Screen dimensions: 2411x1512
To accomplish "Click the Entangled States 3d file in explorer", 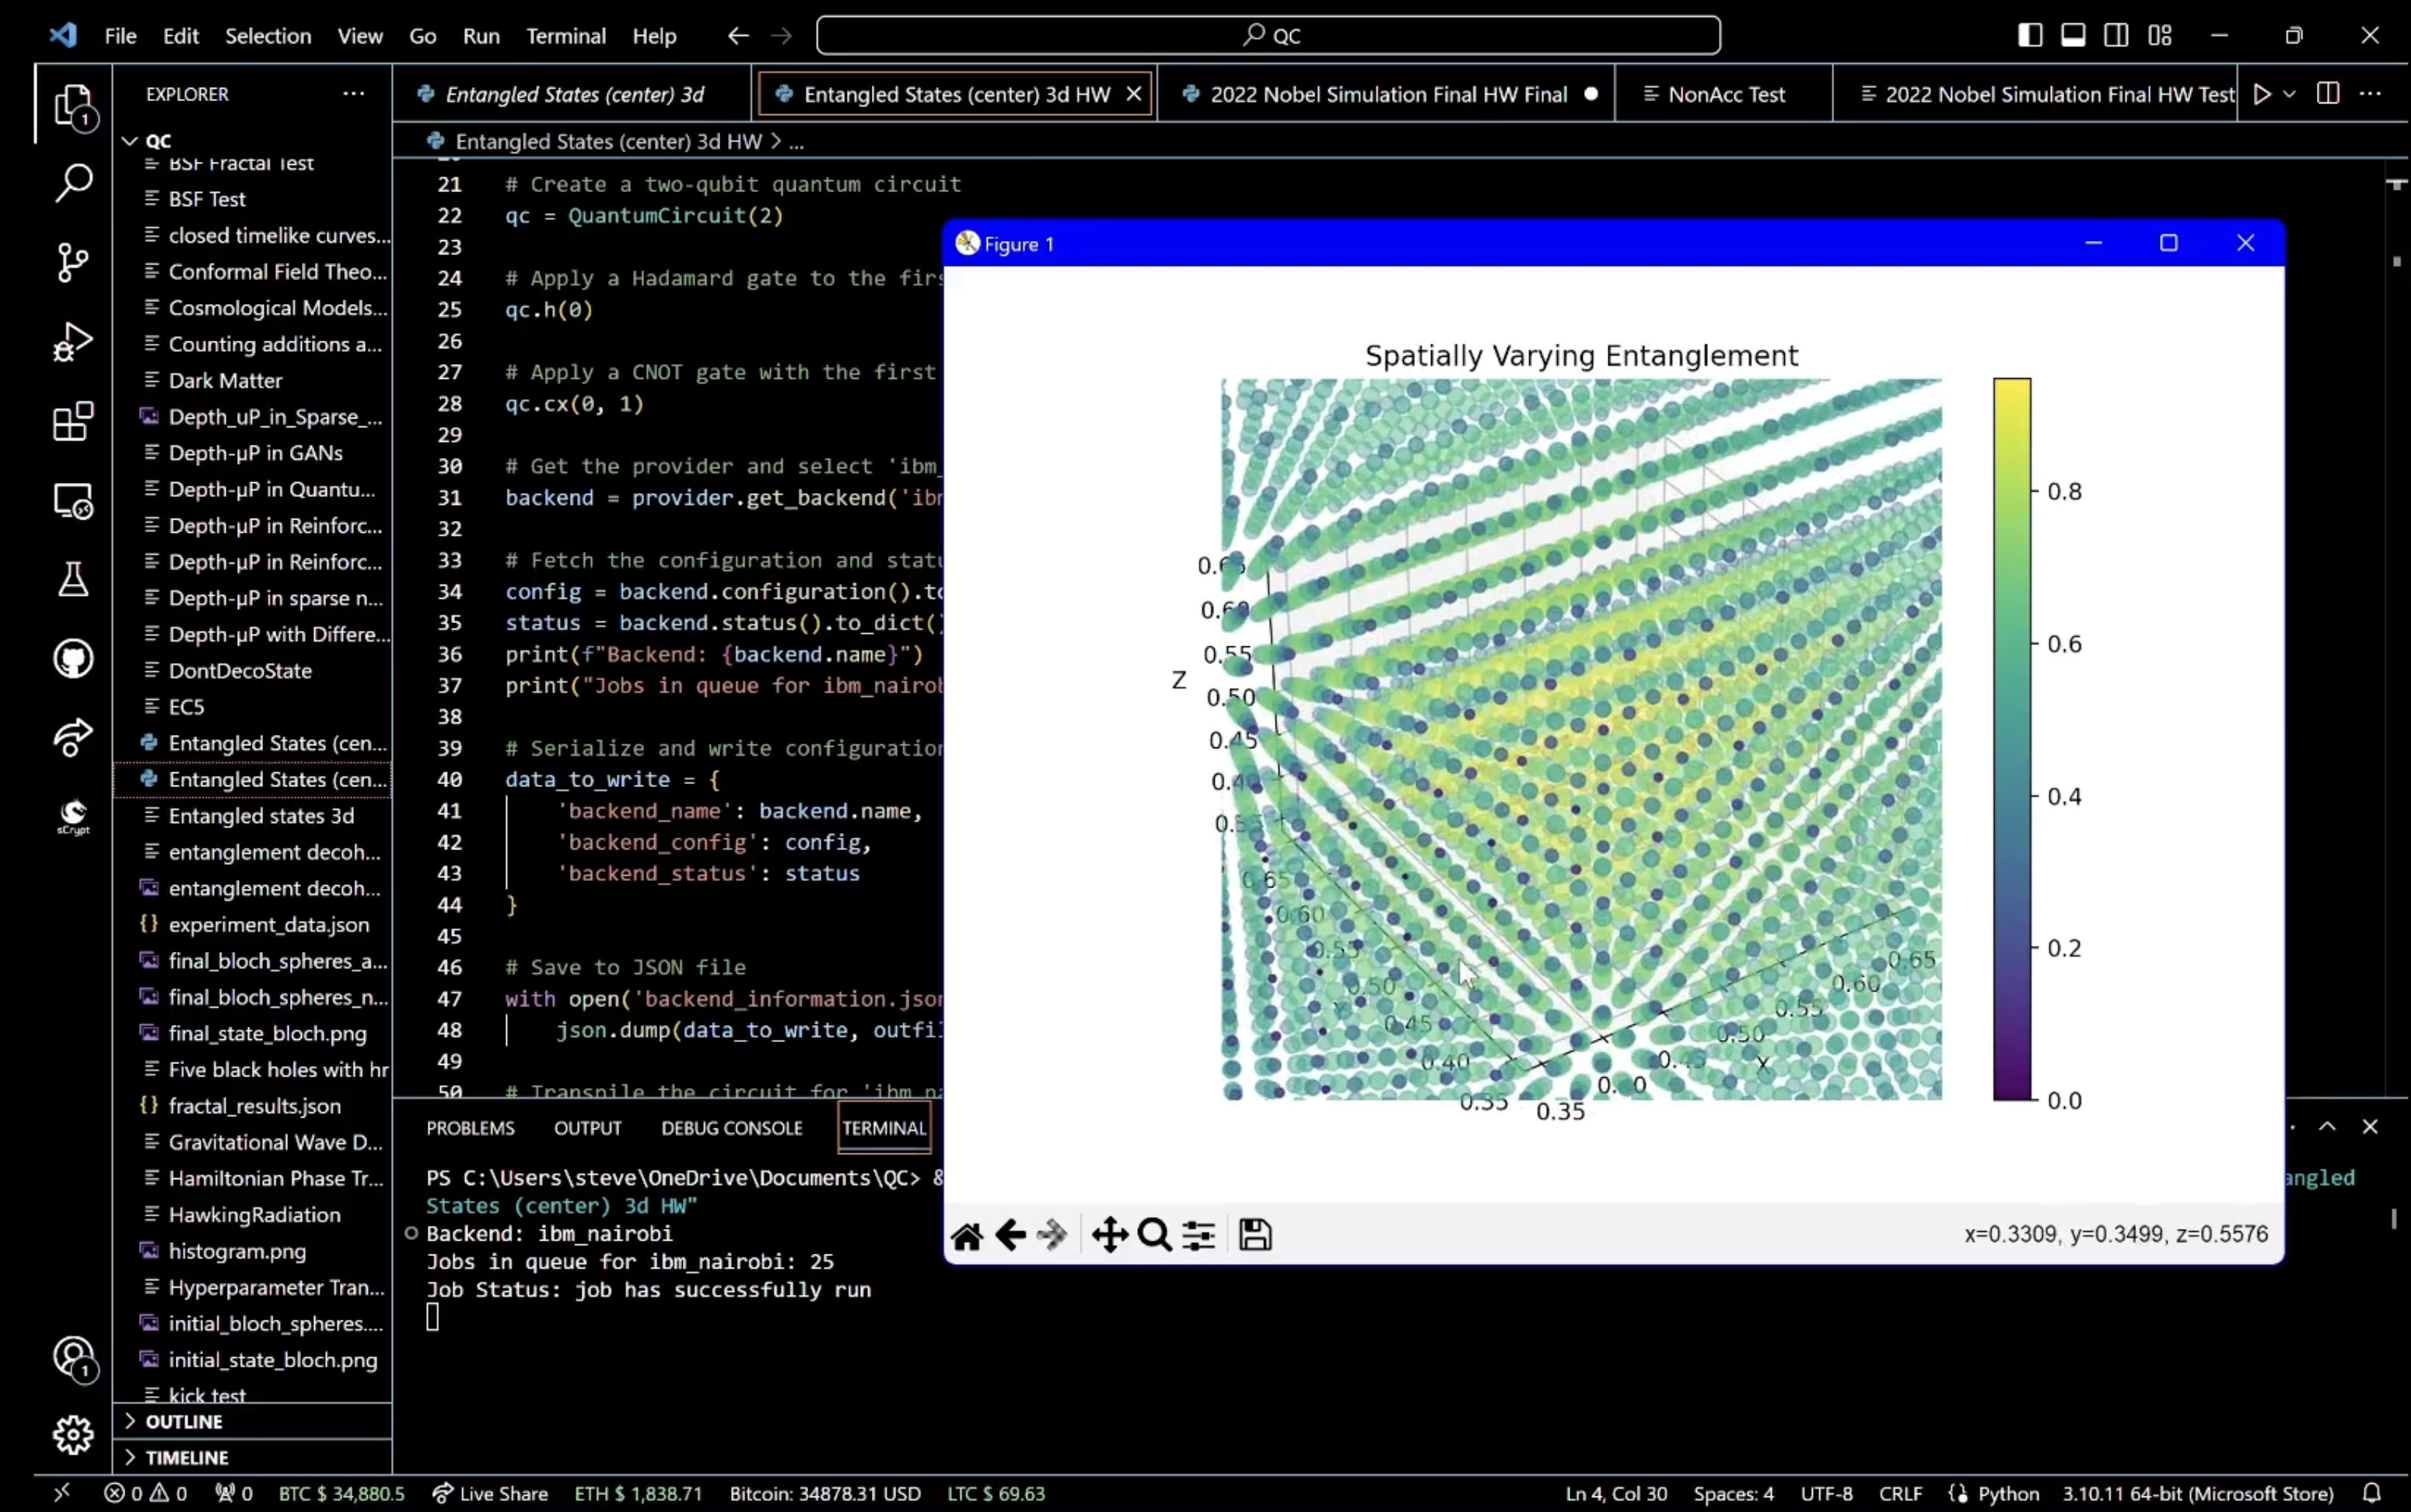I will tap(260, 815).
